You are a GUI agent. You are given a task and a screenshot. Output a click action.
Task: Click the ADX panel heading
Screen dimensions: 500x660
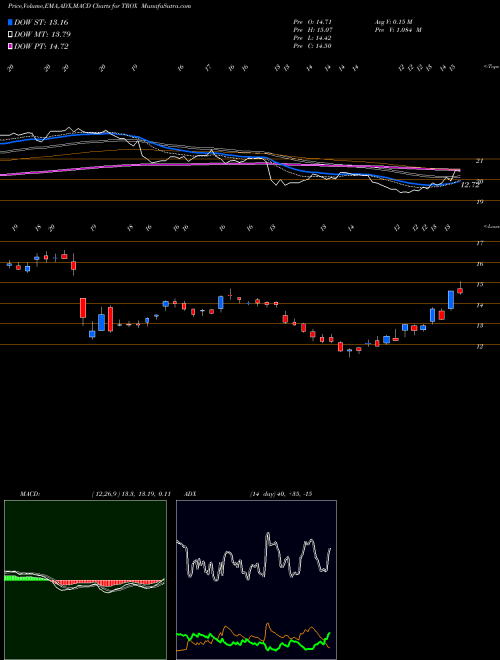189,494
